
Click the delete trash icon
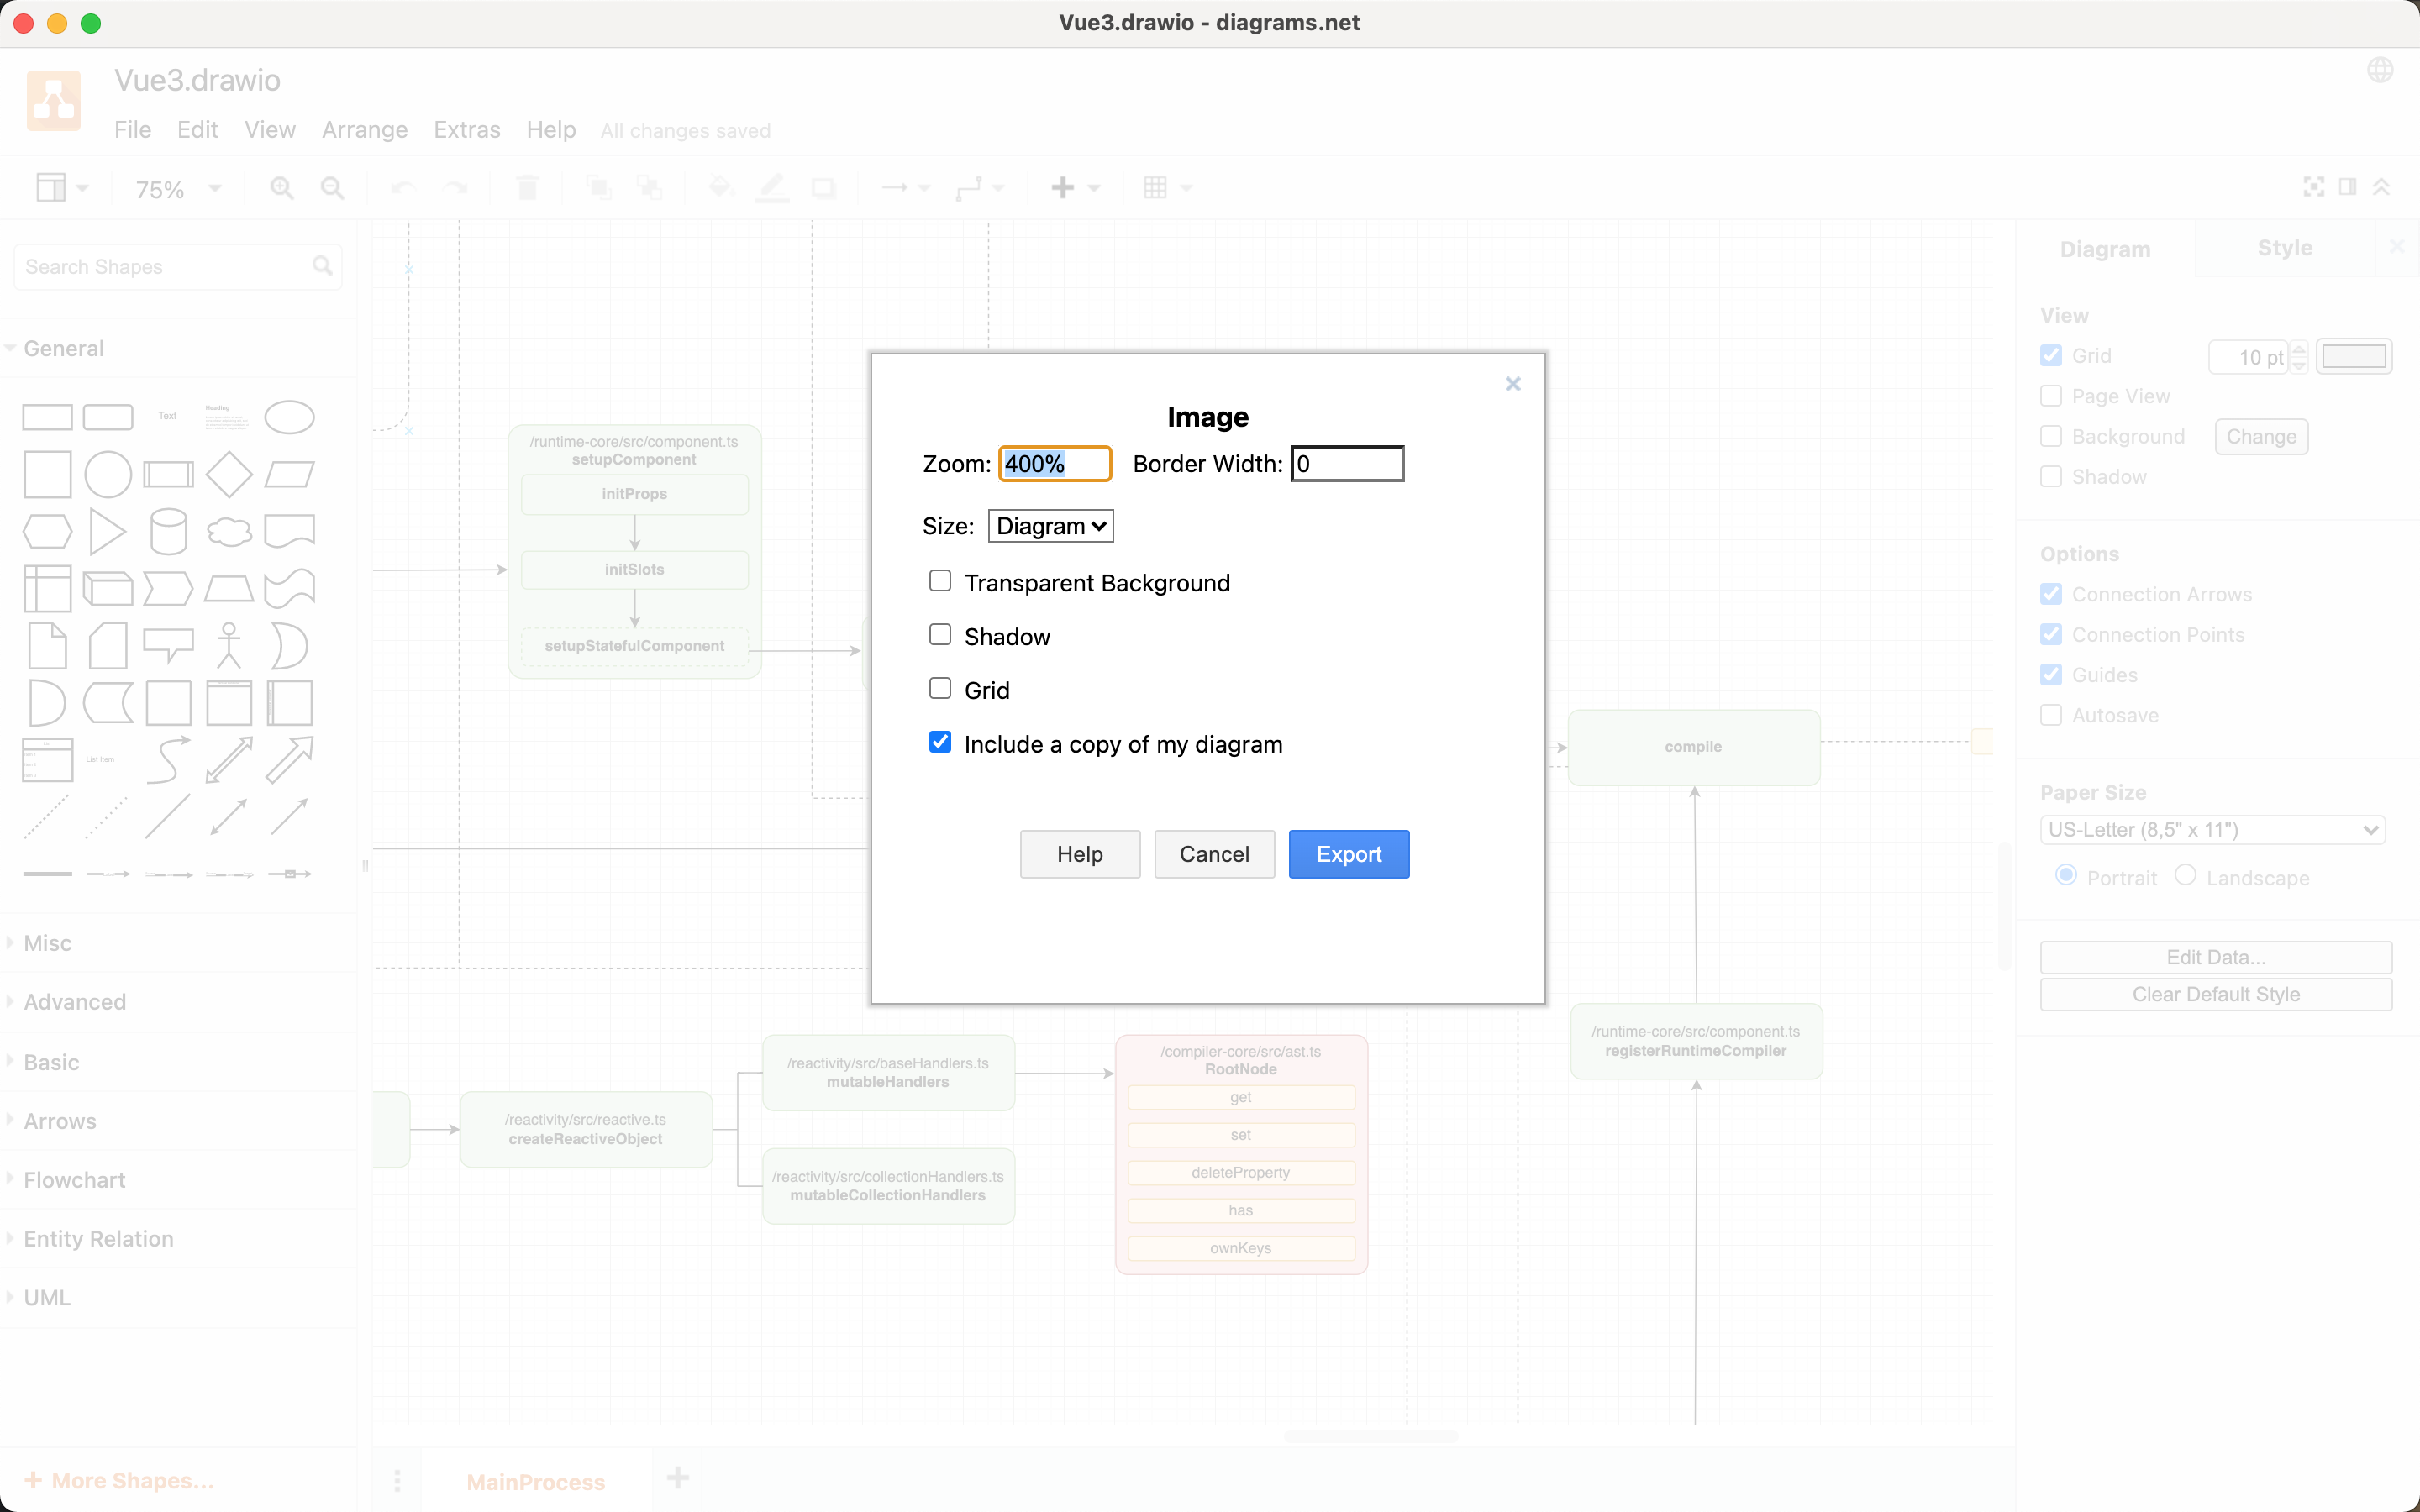527,188
